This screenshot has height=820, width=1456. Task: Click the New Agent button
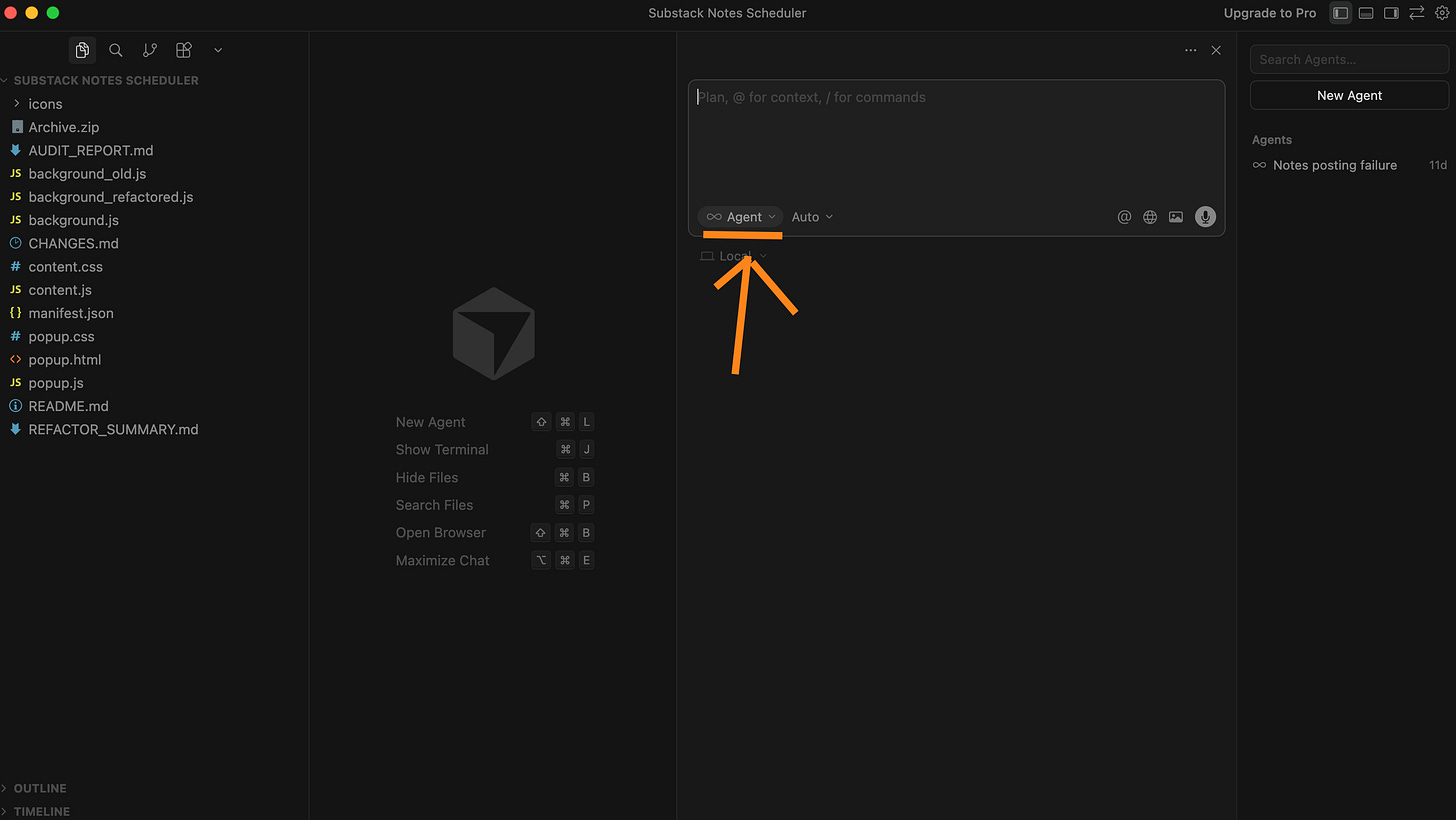coord(1349,95)
